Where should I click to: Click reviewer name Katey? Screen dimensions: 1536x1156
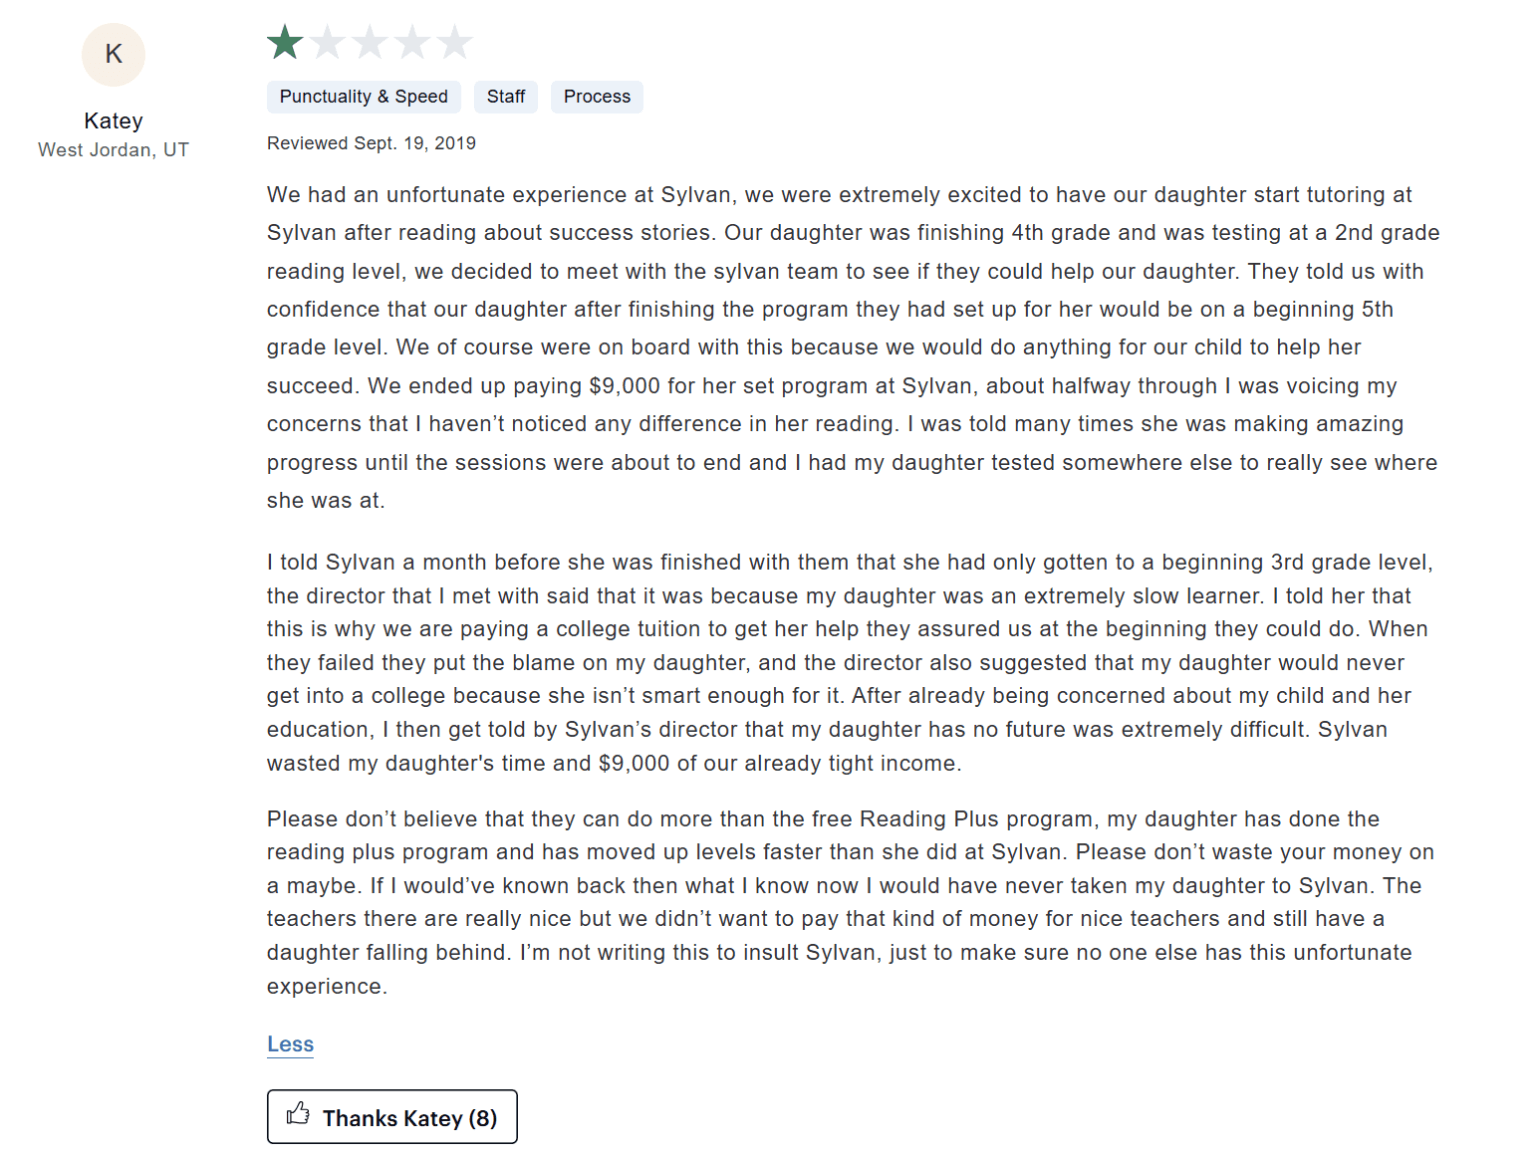(113, 121)
